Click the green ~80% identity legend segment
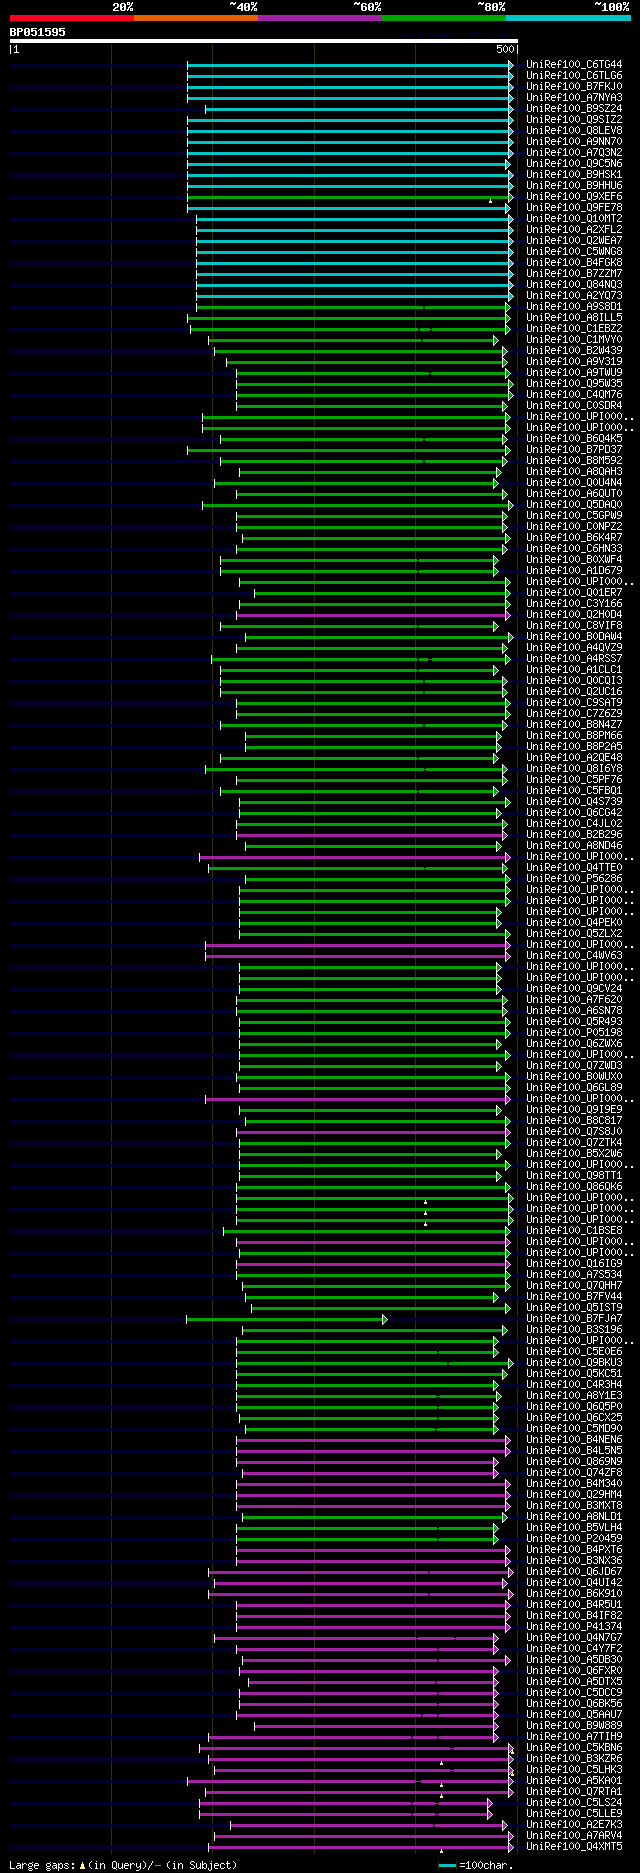The image size is (640, 1873). pyautogui.click(x=444, y=18)
